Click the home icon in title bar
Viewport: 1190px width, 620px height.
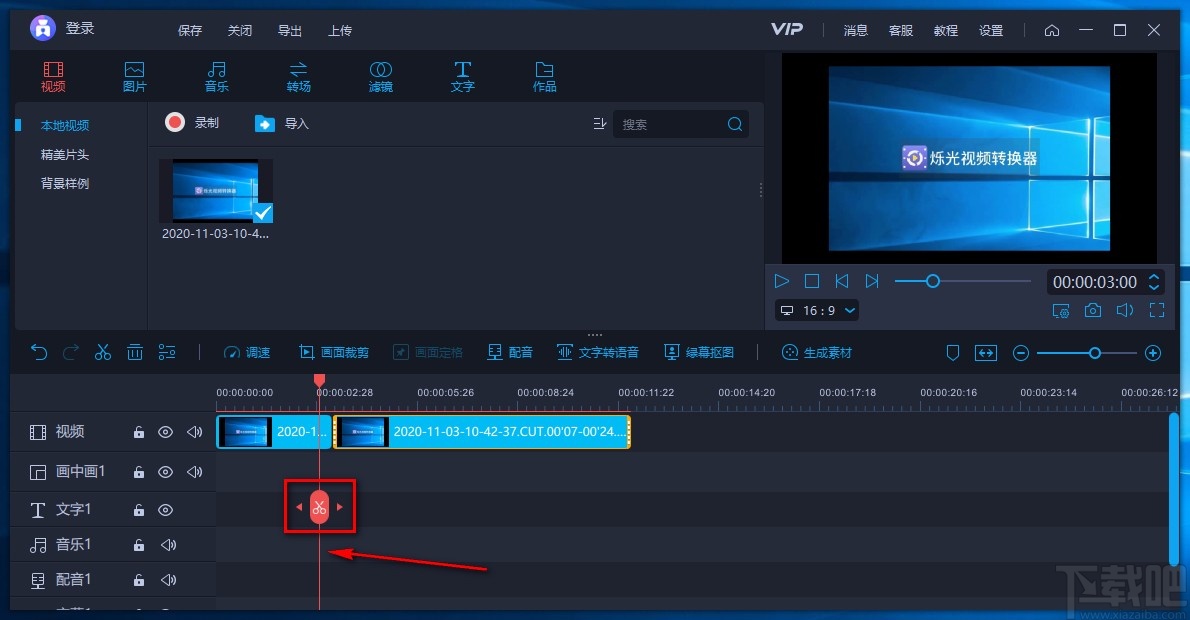1052,30
